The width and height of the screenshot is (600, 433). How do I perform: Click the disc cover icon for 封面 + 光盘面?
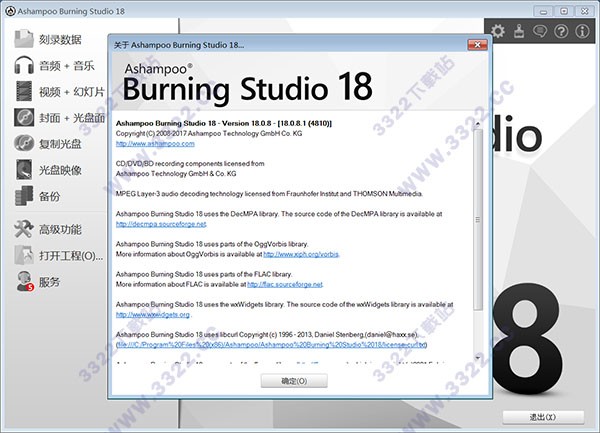(x=24, y=117)
